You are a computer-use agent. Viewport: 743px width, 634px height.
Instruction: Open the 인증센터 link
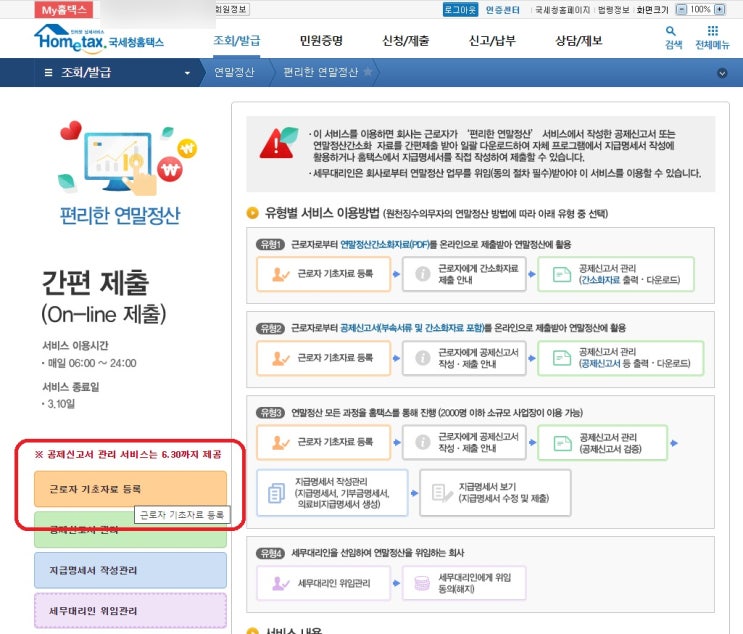502,10
